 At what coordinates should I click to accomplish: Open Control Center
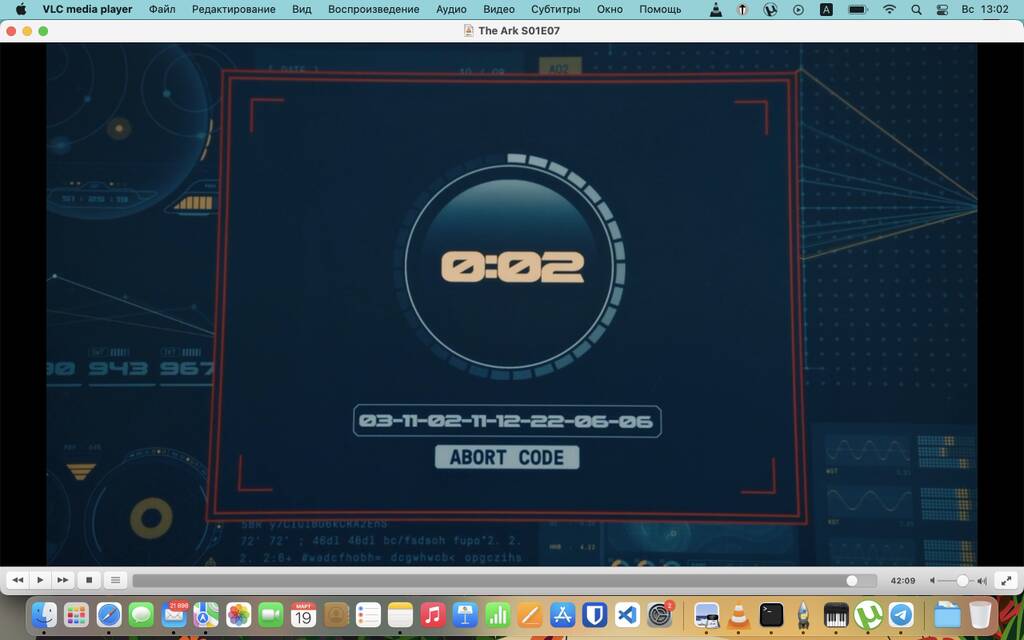[x=942, y=9]
